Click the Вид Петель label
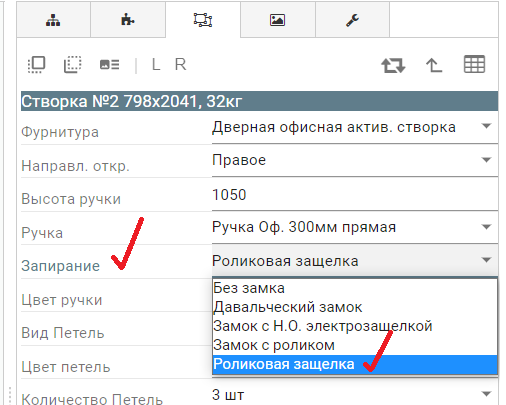Screen dimensions: 506x405 click(63, 333)
